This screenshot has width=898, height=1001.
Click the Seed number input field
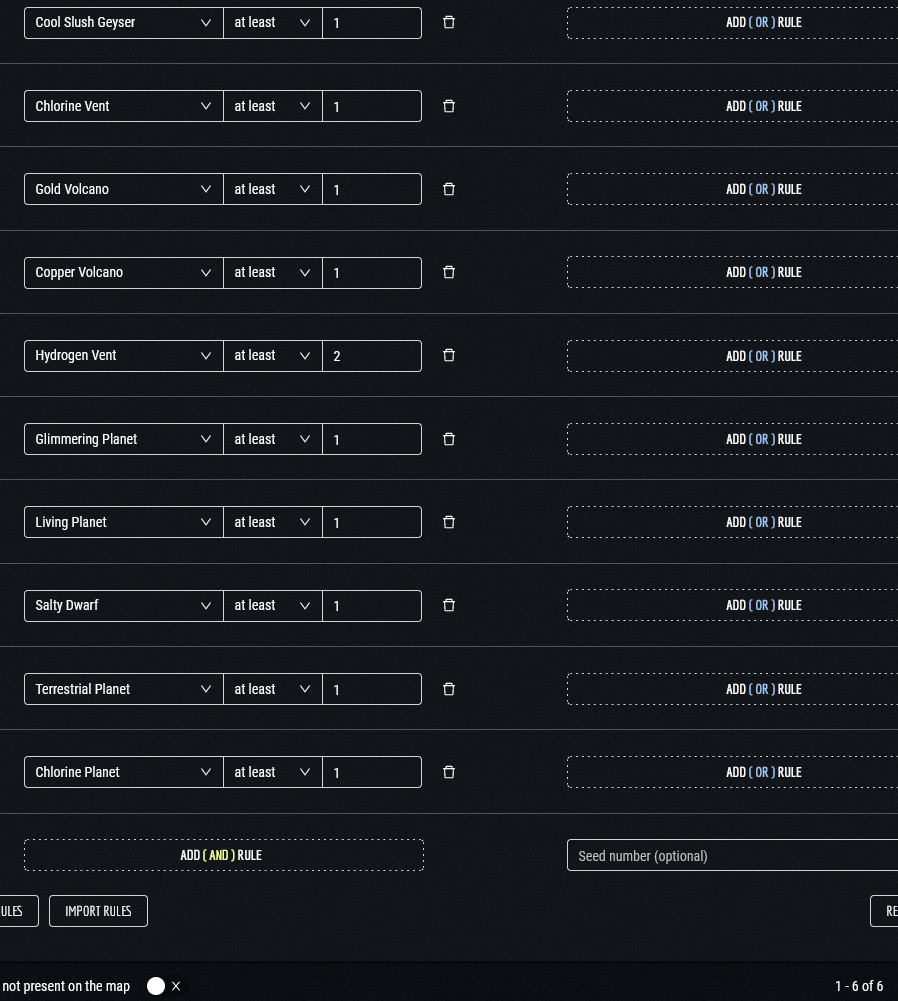point(732,856)
